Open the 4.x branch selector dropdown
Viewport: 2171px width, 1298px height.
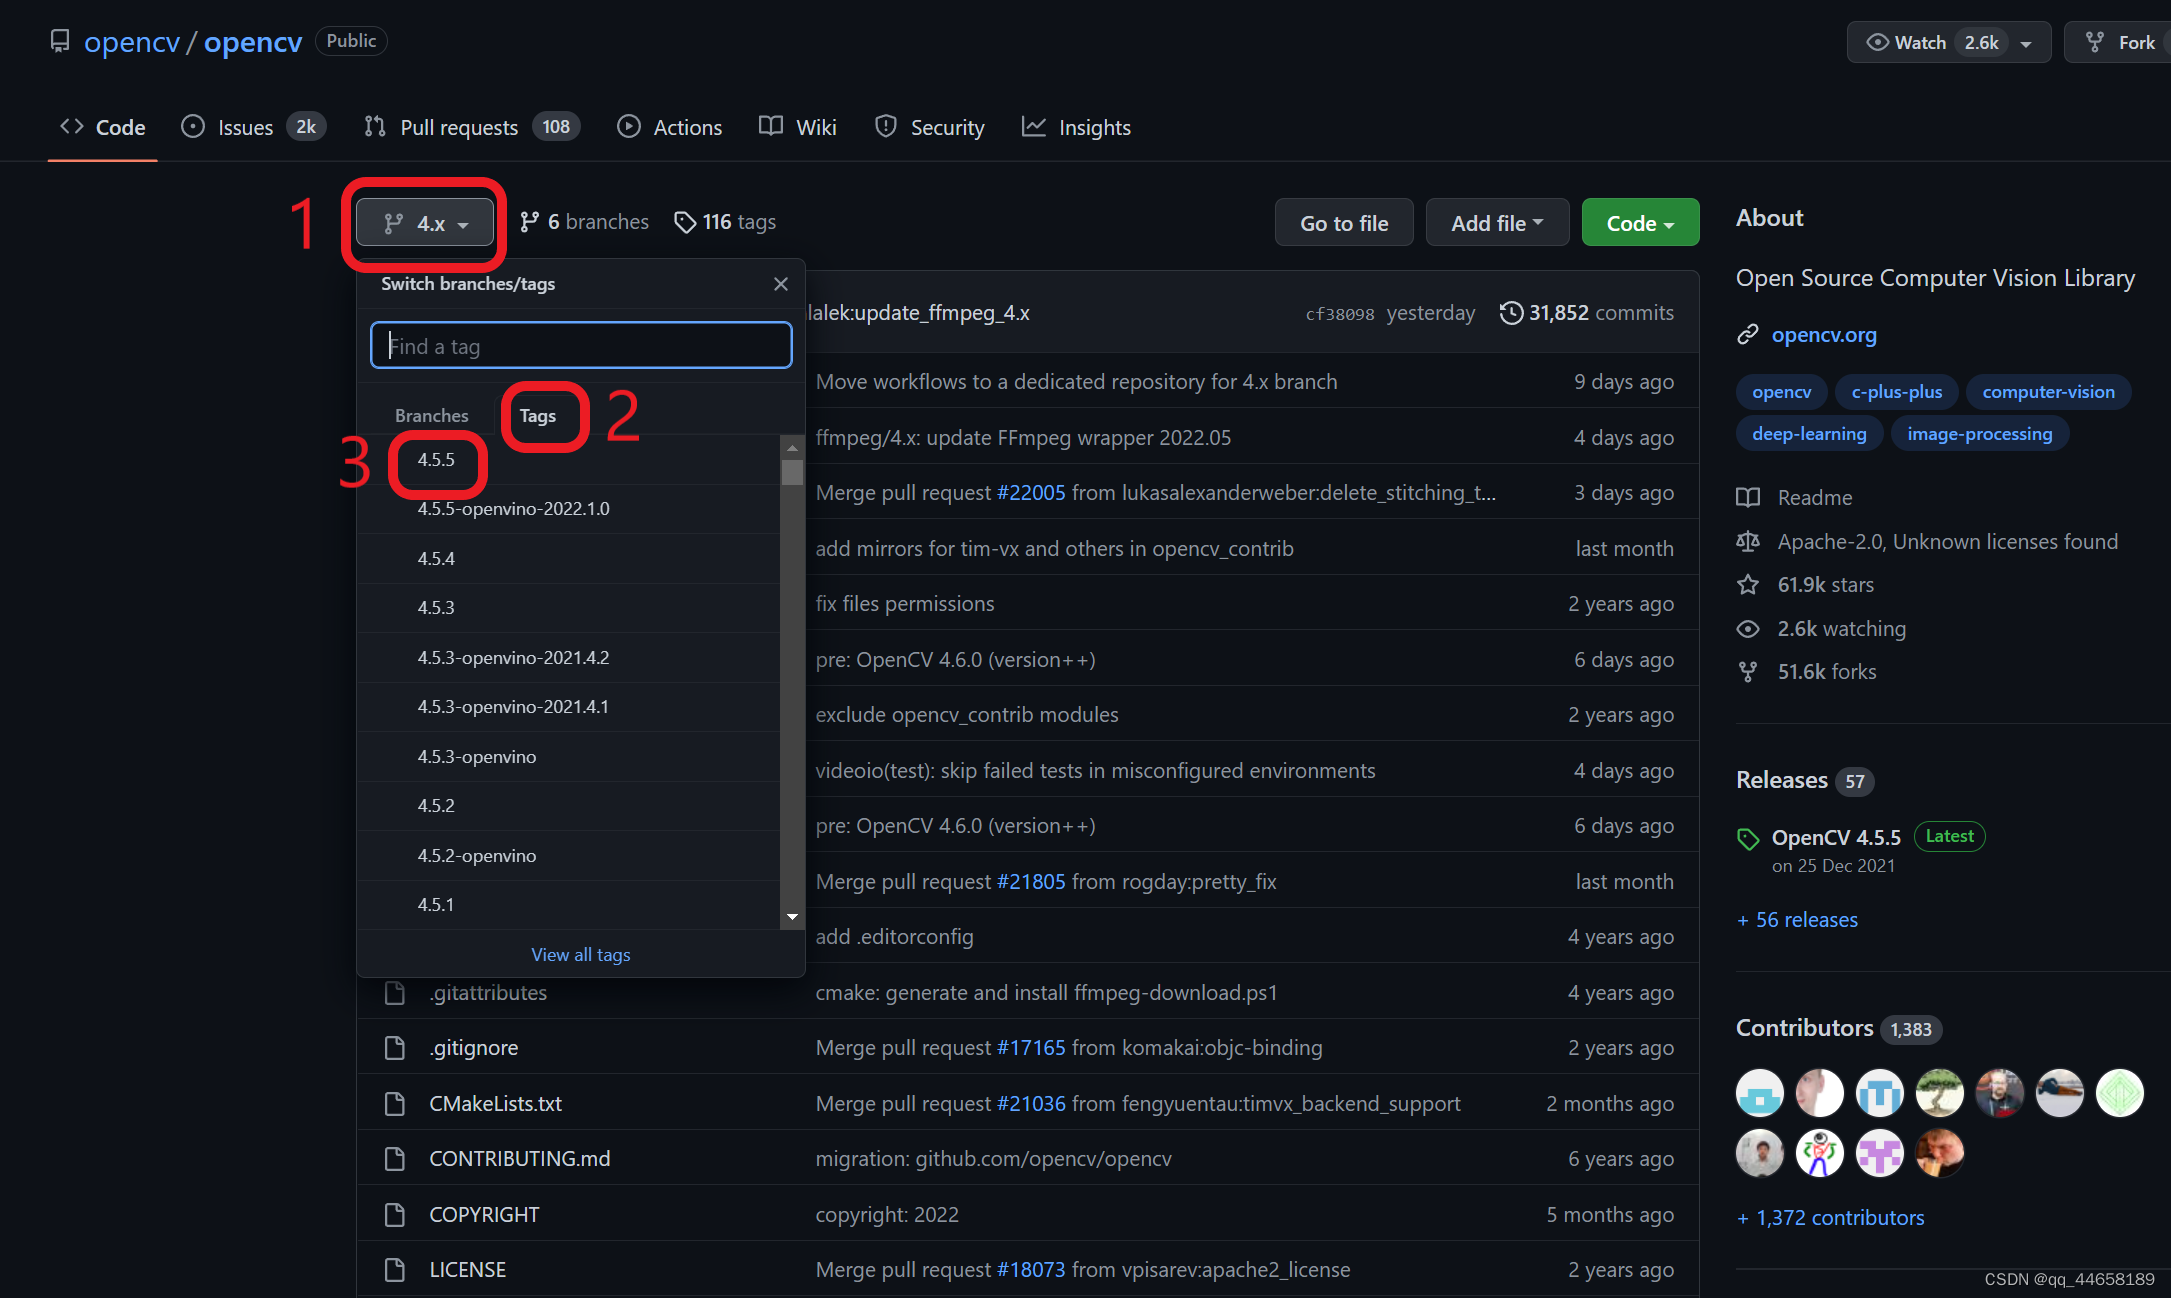tap(425, 223)
